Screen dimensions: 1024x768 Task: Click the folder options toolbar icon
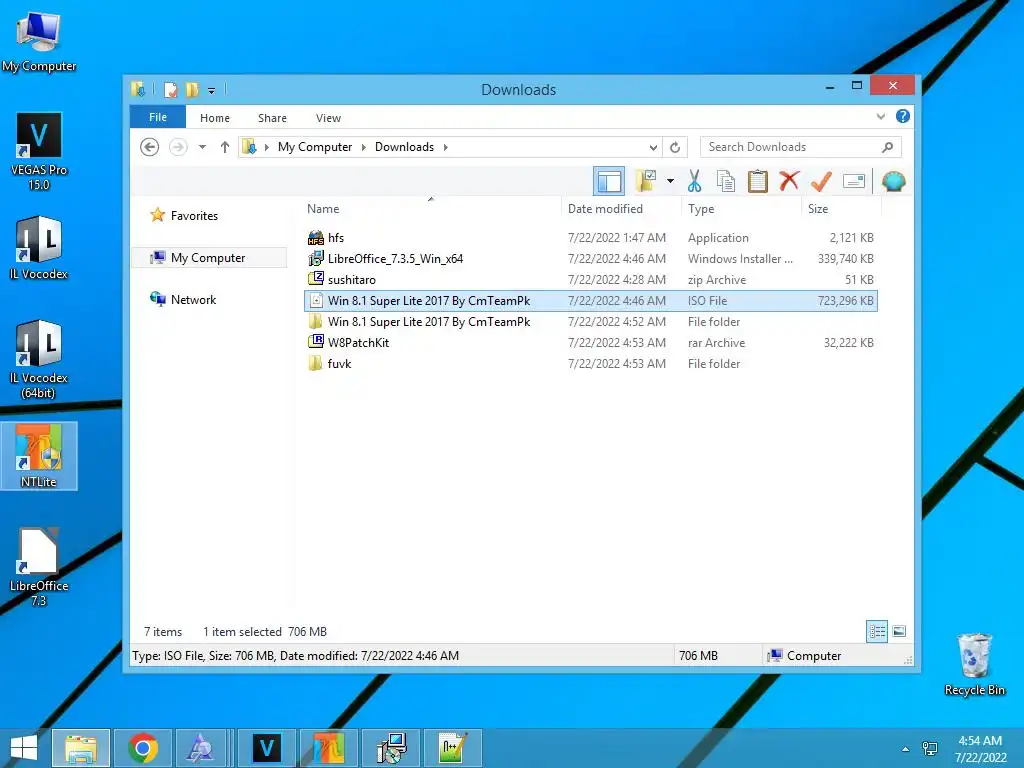(x=646, y=181)
